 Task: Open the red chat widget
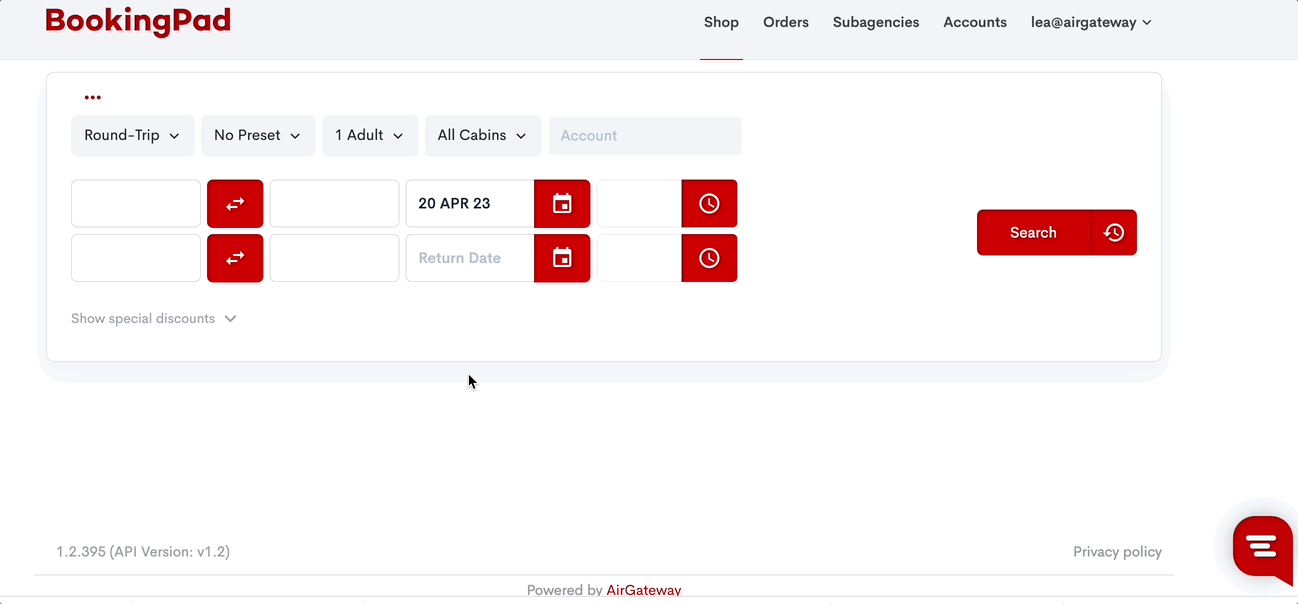(x=1262, y=546)
